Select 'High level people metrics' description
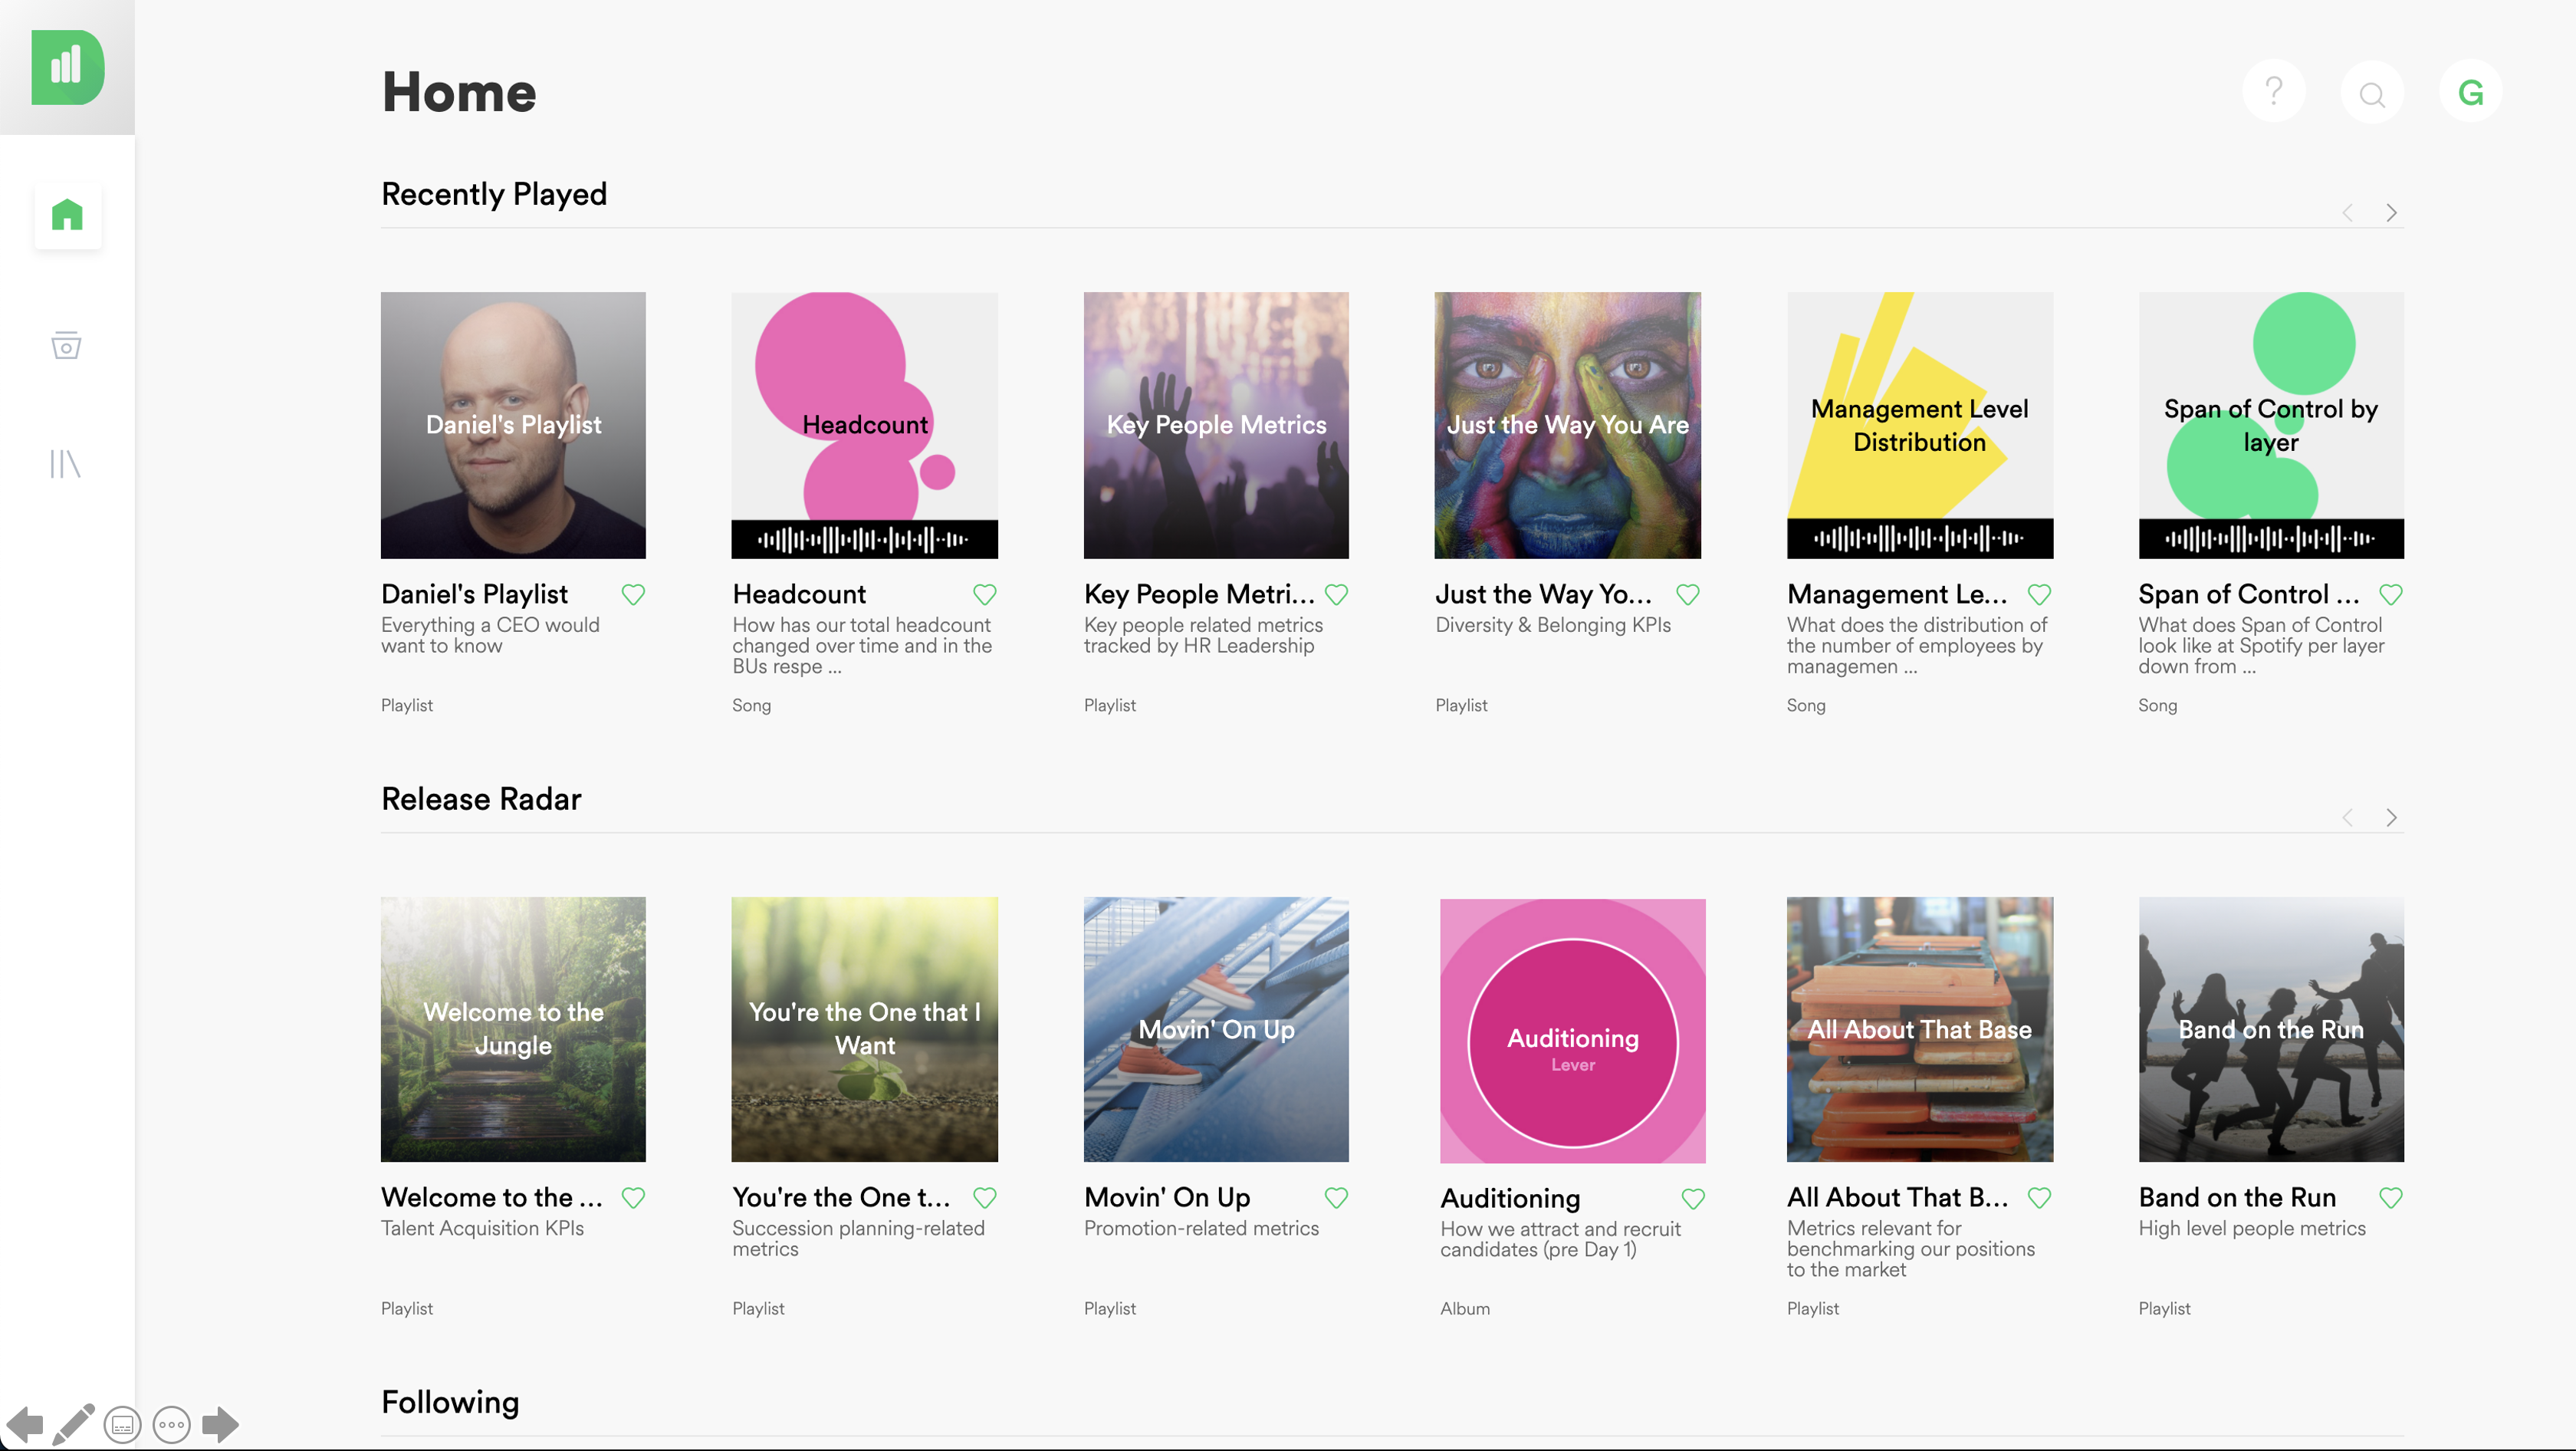The width and height of the screenshot is (2576, 1451). (x=2252, y=1228)
